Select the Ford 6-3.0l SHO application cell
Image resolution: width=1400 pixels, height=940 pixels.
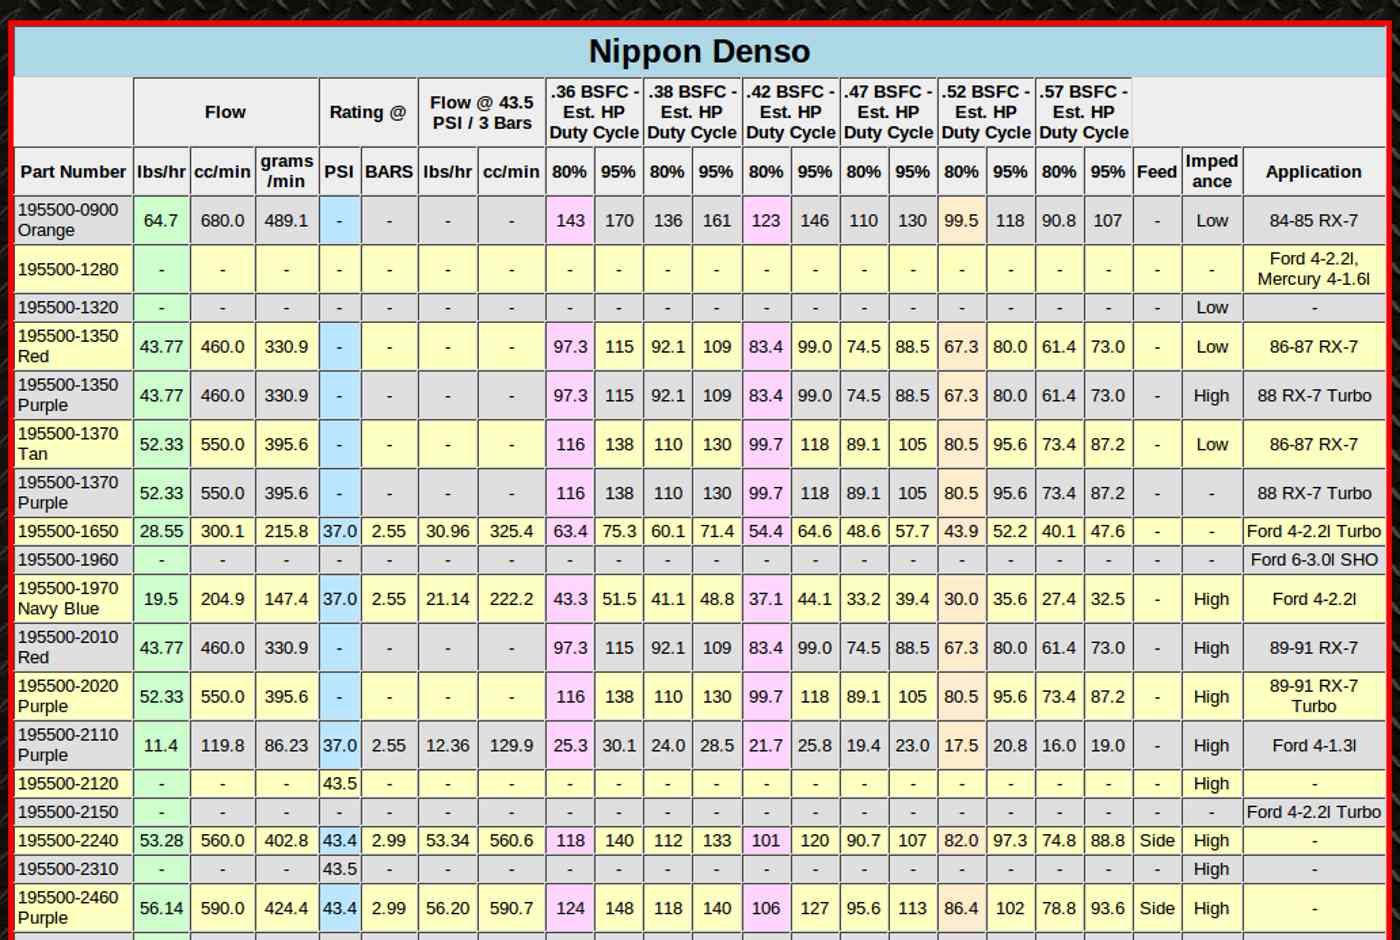click(x=1313, y=560)
